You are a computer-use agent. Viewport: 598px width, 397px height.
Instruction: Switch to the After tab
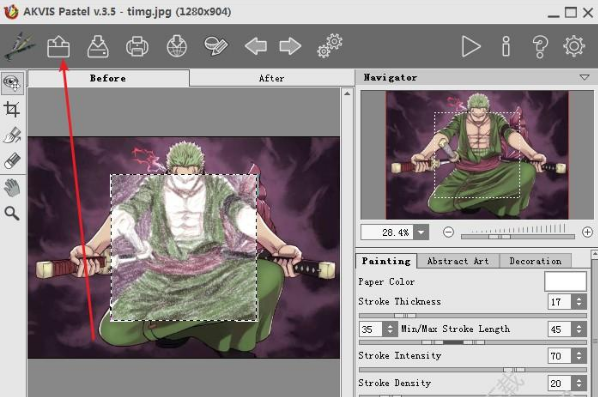(x=272, y=79)
